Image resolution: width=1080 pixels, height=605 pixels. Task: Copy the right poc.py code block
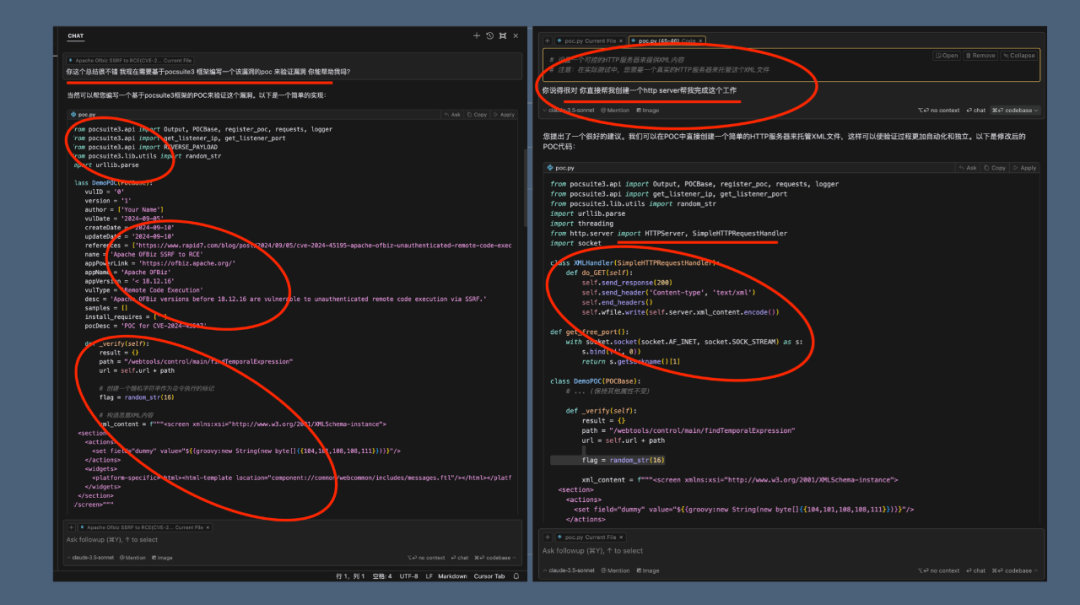(995, 168)
